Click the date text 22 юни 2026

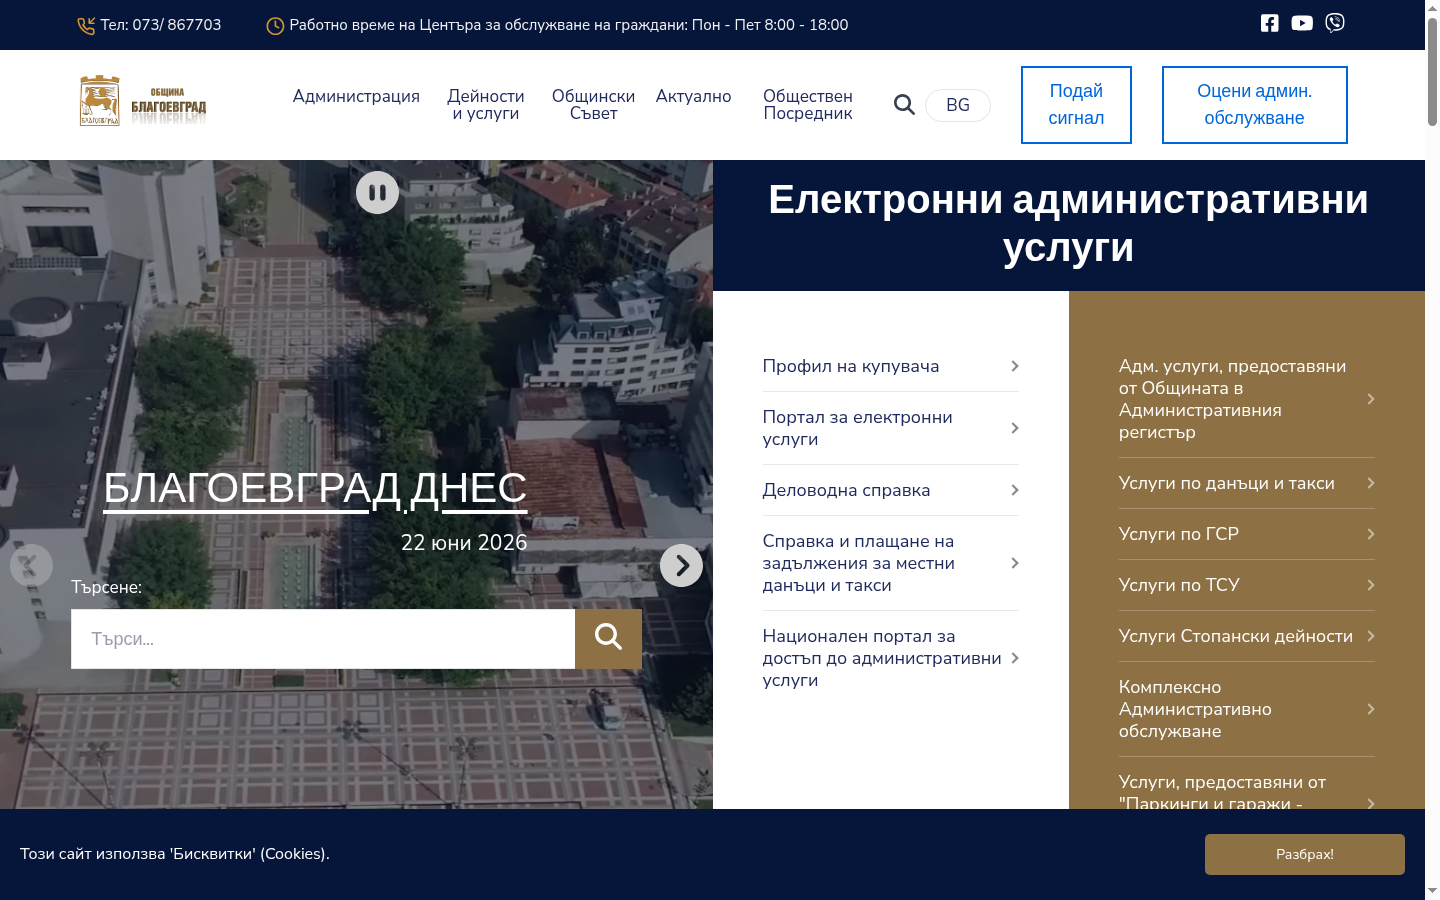pos(464,542)
